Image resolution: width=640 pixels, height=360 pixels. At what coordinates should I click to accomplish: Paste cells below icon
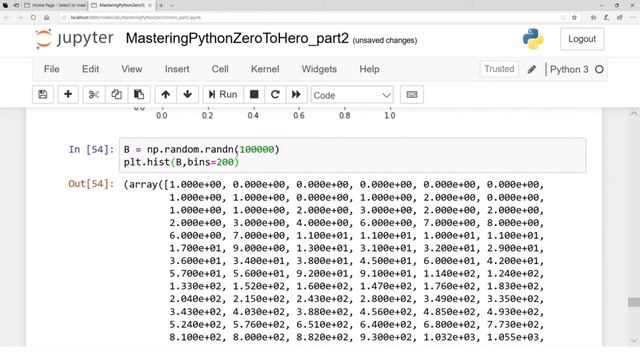pyautogui.click(x=139, y=95)
